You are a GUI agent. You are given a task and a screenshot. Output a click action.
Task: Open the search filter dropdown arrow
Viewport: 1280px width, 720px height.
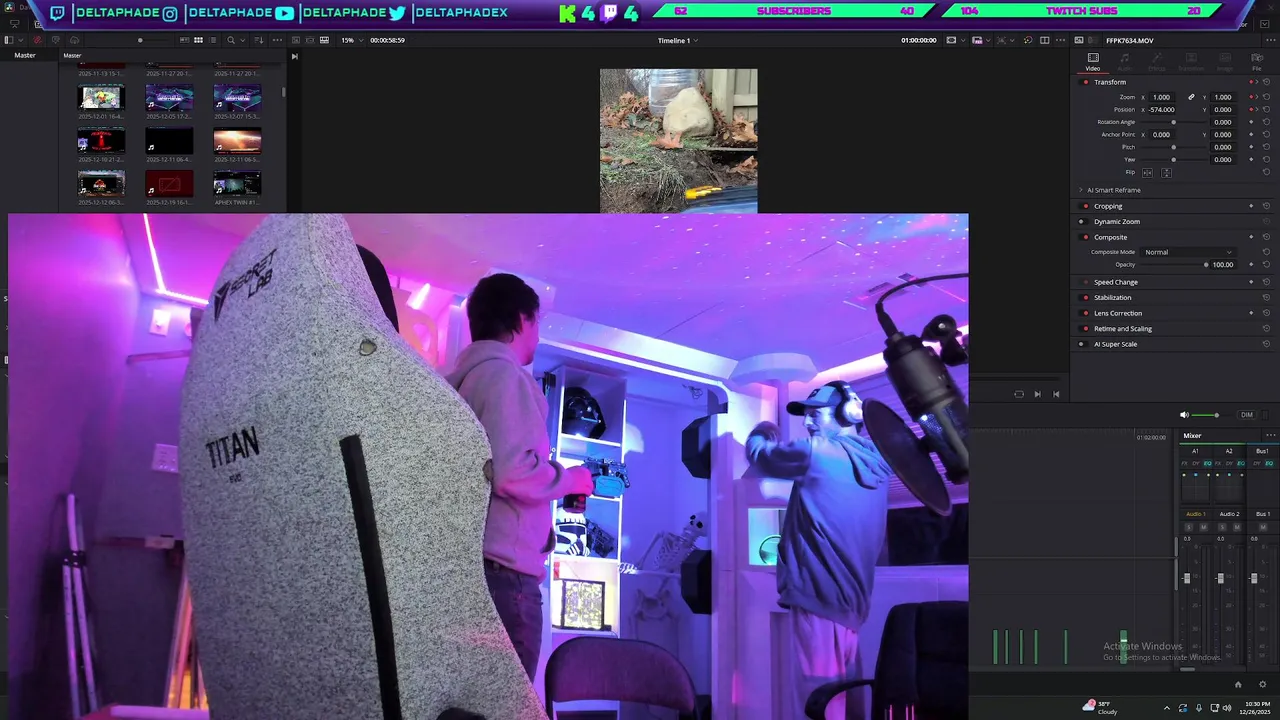click(243, 40)
